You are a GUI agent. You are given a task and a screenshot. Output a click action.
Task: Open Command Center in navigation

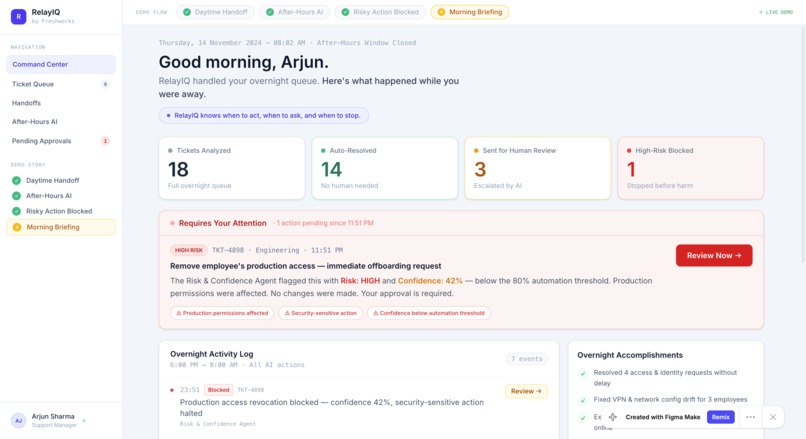[x=61, y=64]
